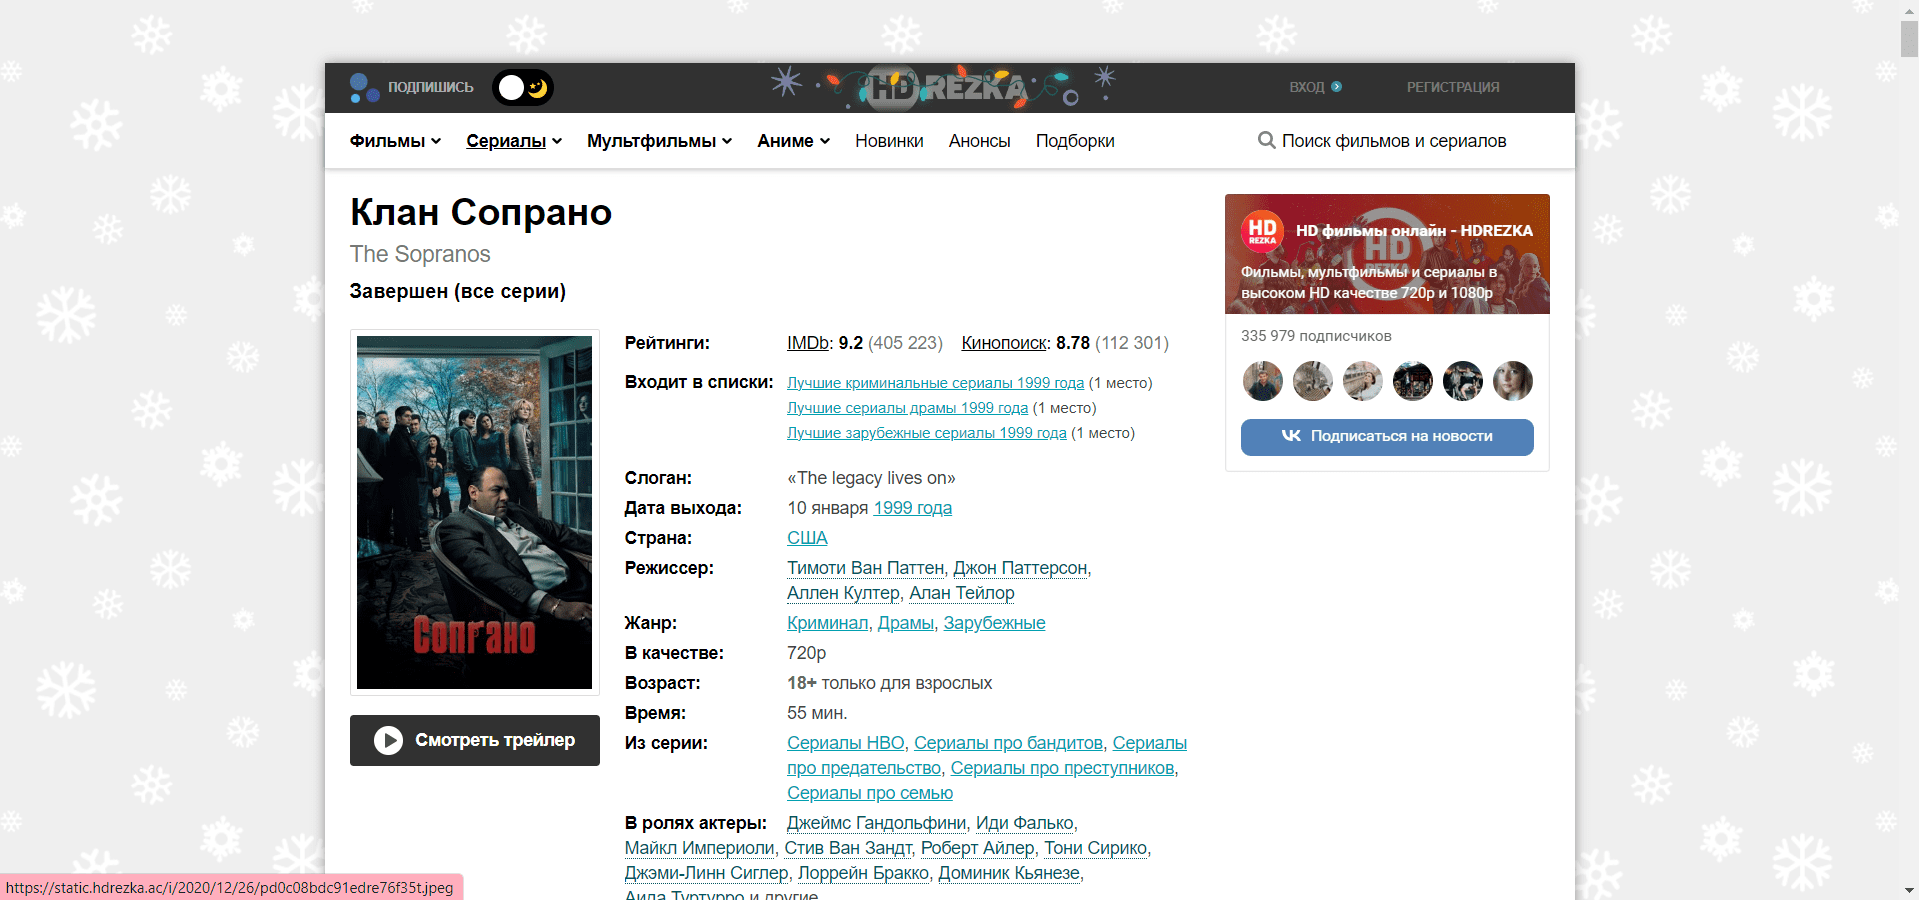
Task: Open Лучшие зарубежные сериалы 1999 года list
Action: click(x=927, y=433)
